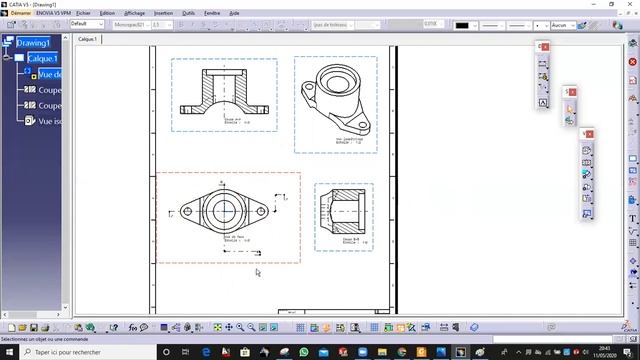The image size is (640, 360).
Task: Click the taskbar search box Taper ici pour rechercher
Action: pyautogui.click(x=87, y=352)
